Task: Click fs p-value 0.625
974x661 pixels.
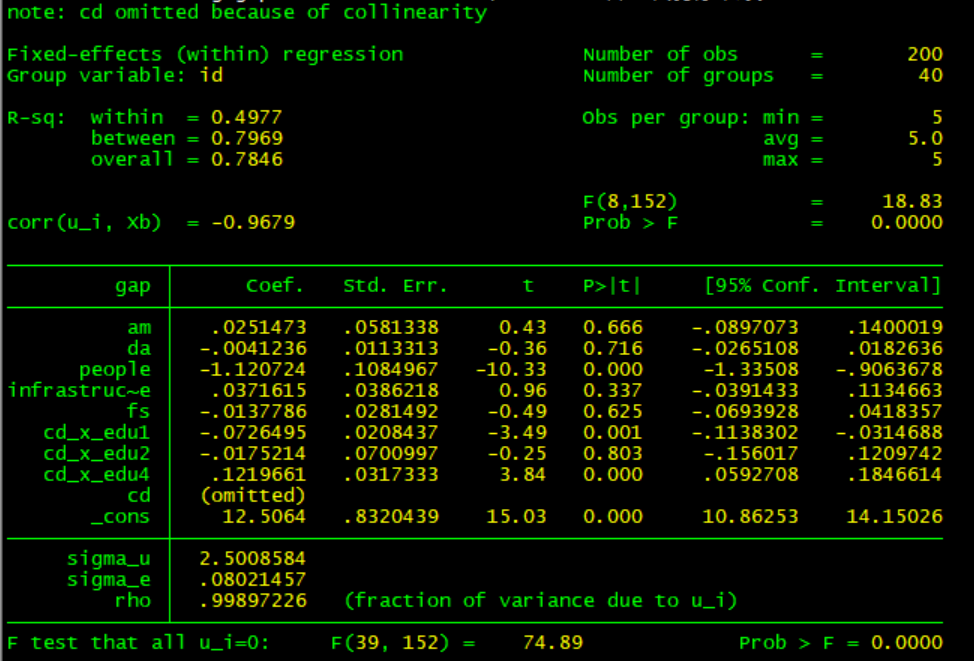Action: click(612, 411)
